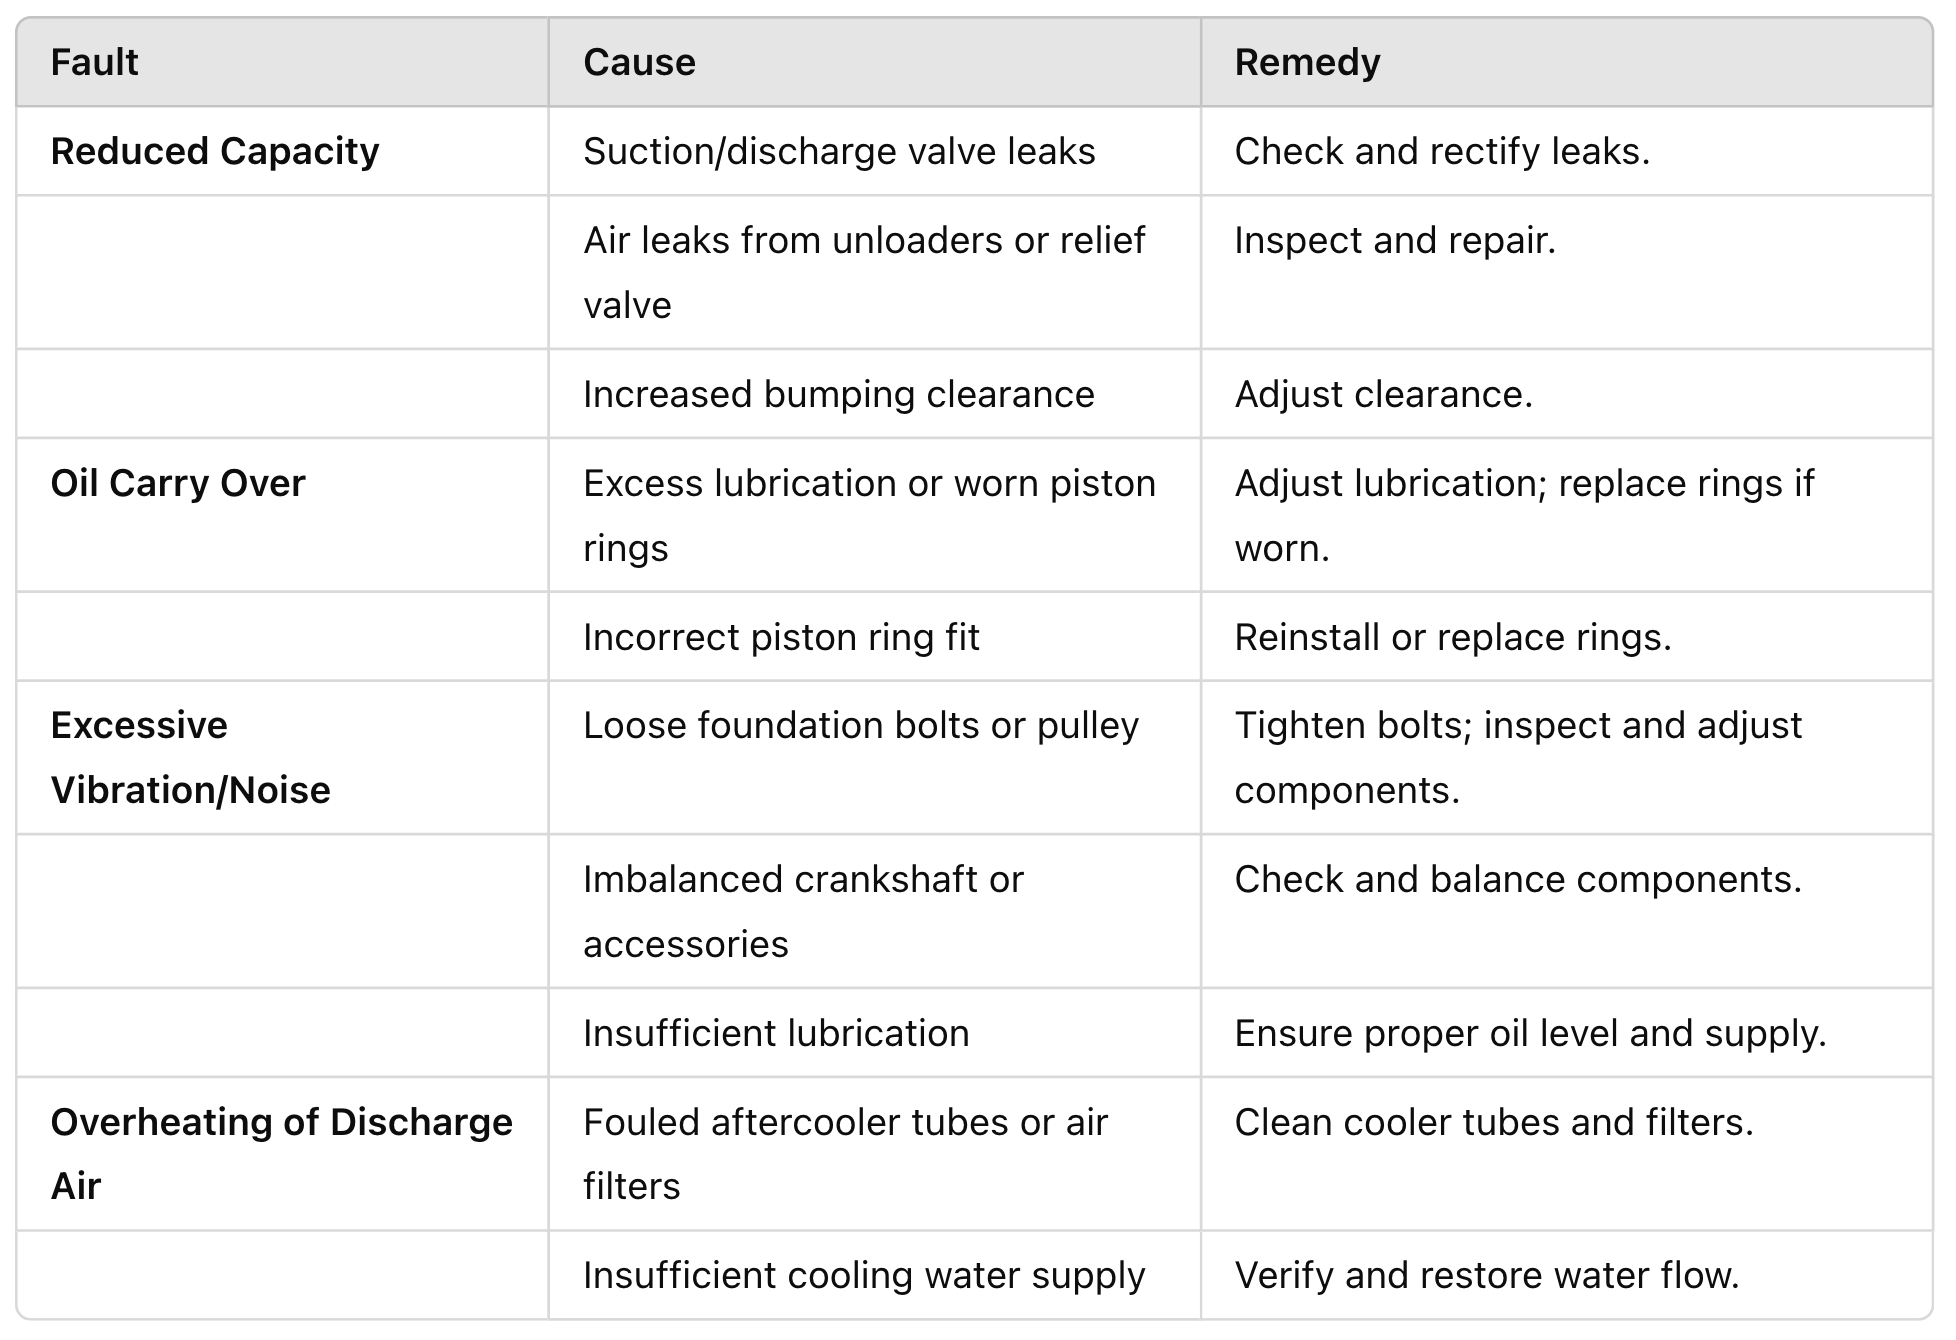Click the Cause column header

[874, 62]
